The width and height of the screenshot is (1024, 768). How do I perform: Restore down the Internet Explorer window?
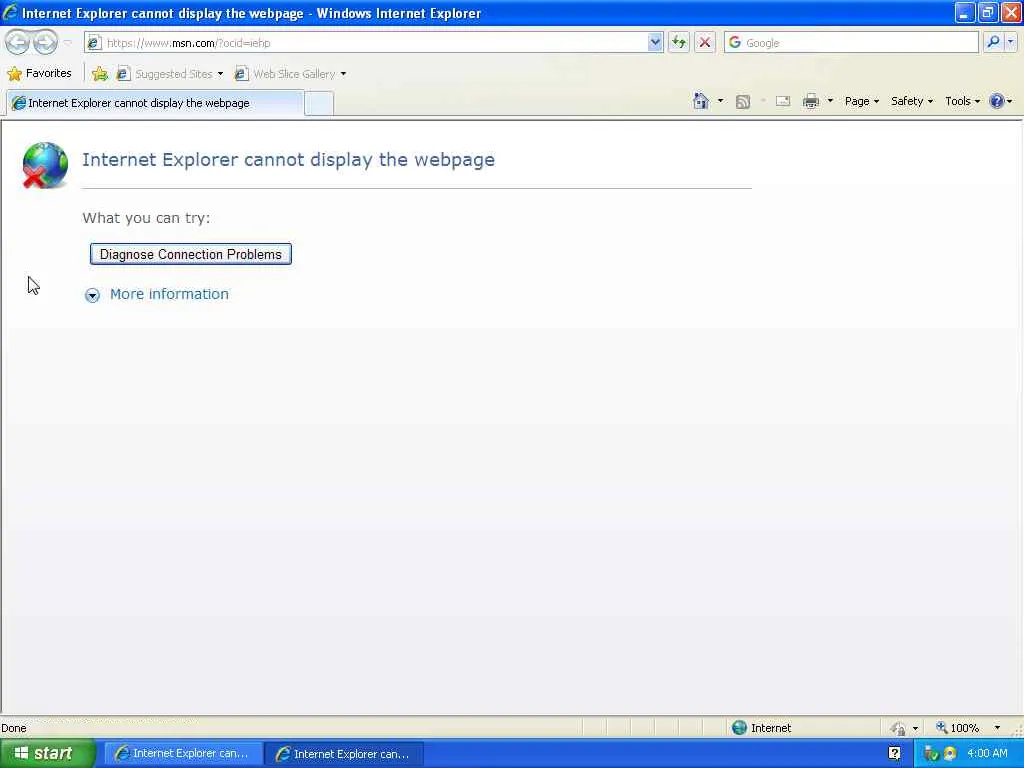tap(988, 12)
